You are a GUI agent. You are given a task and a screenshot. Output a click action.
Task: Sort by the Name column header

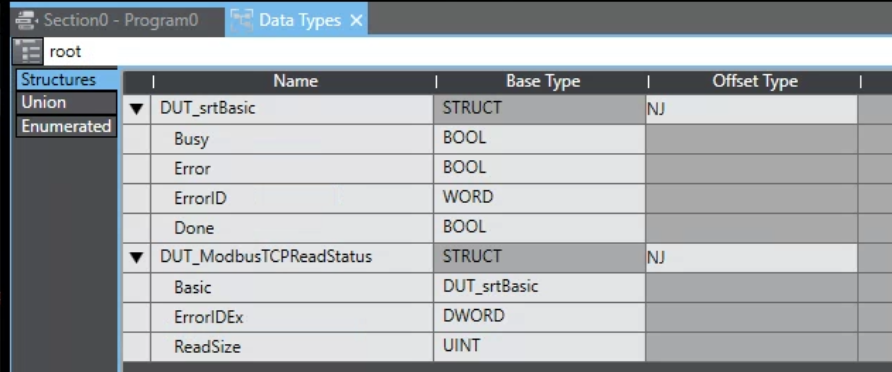[x=295, y=81]
